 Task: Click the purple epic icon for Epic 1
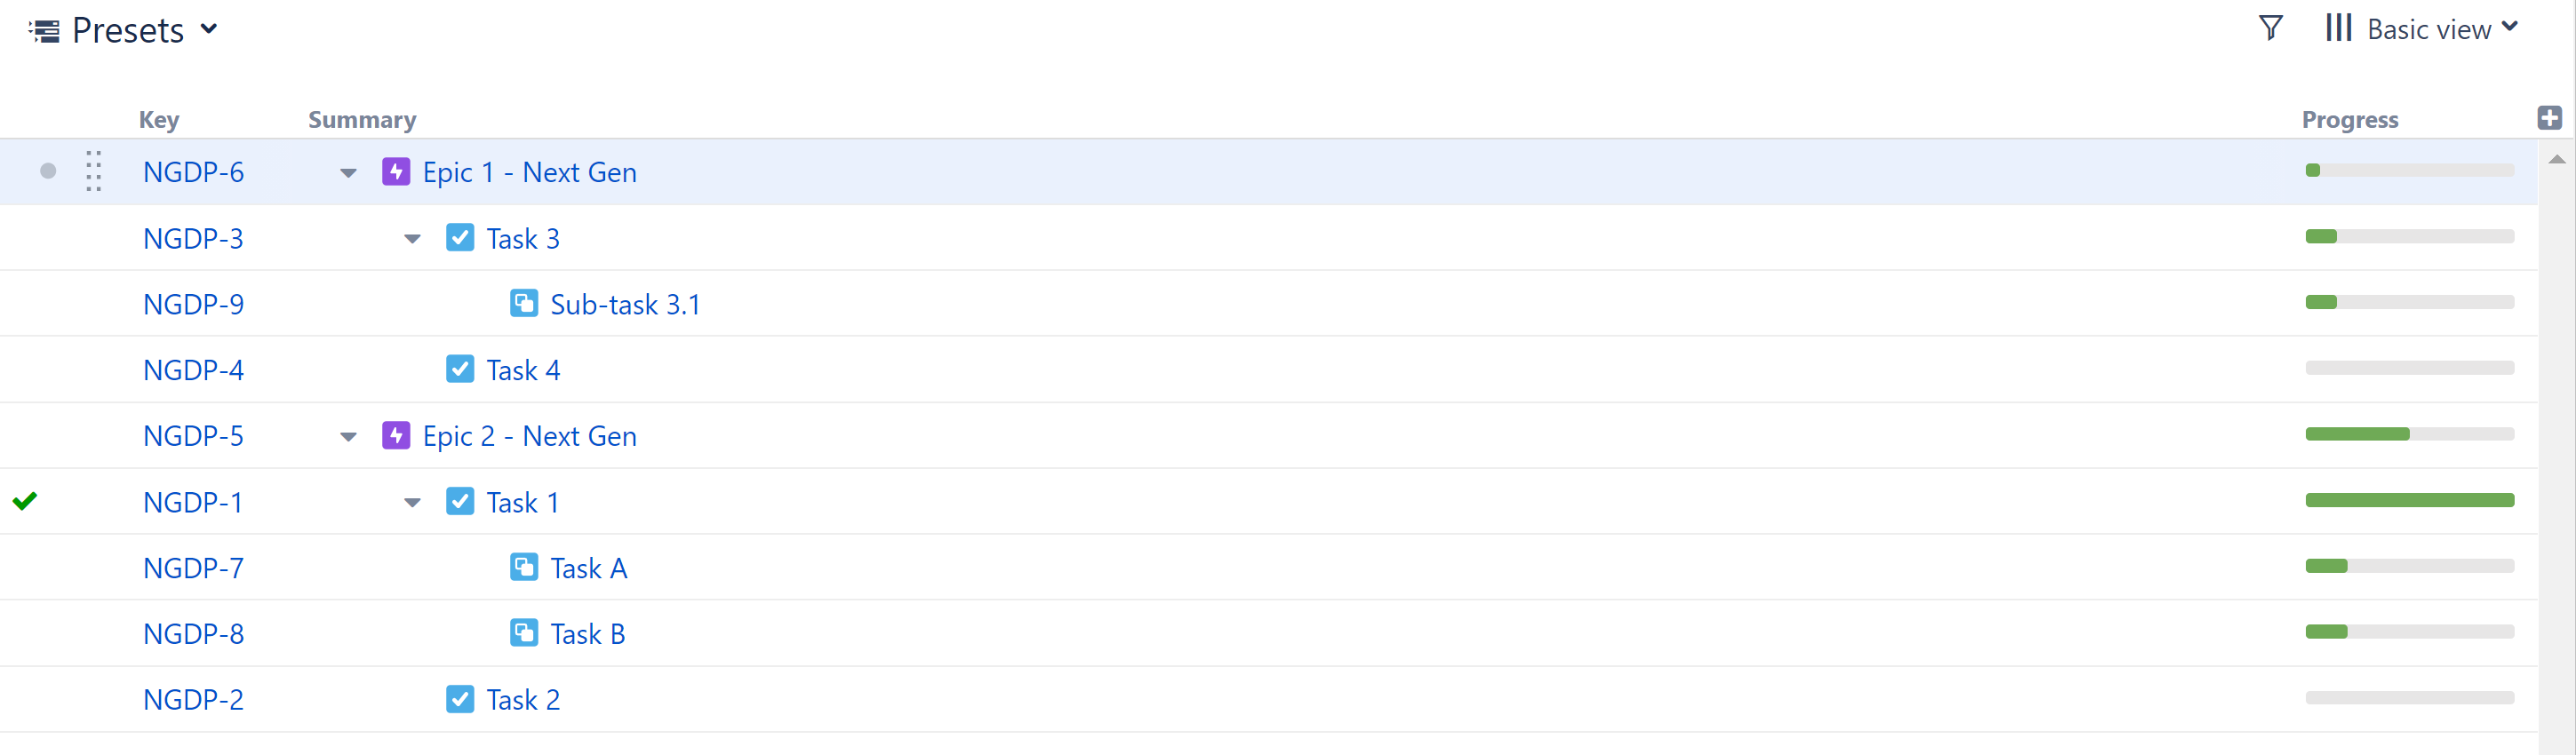click(396, 171)
